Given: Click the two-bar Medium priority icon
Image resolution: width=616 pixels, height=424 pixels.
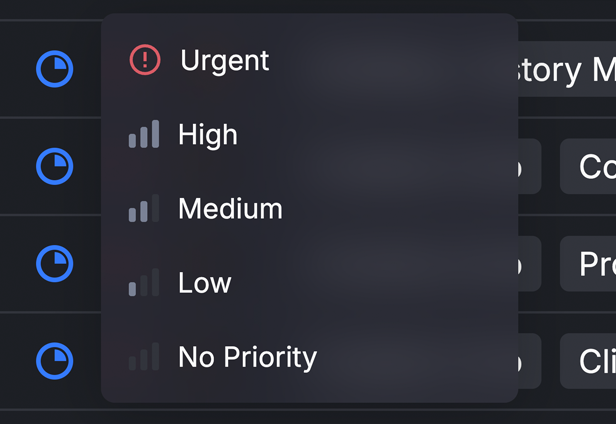Looking at the screenshot, I should [x=144, y=208].
